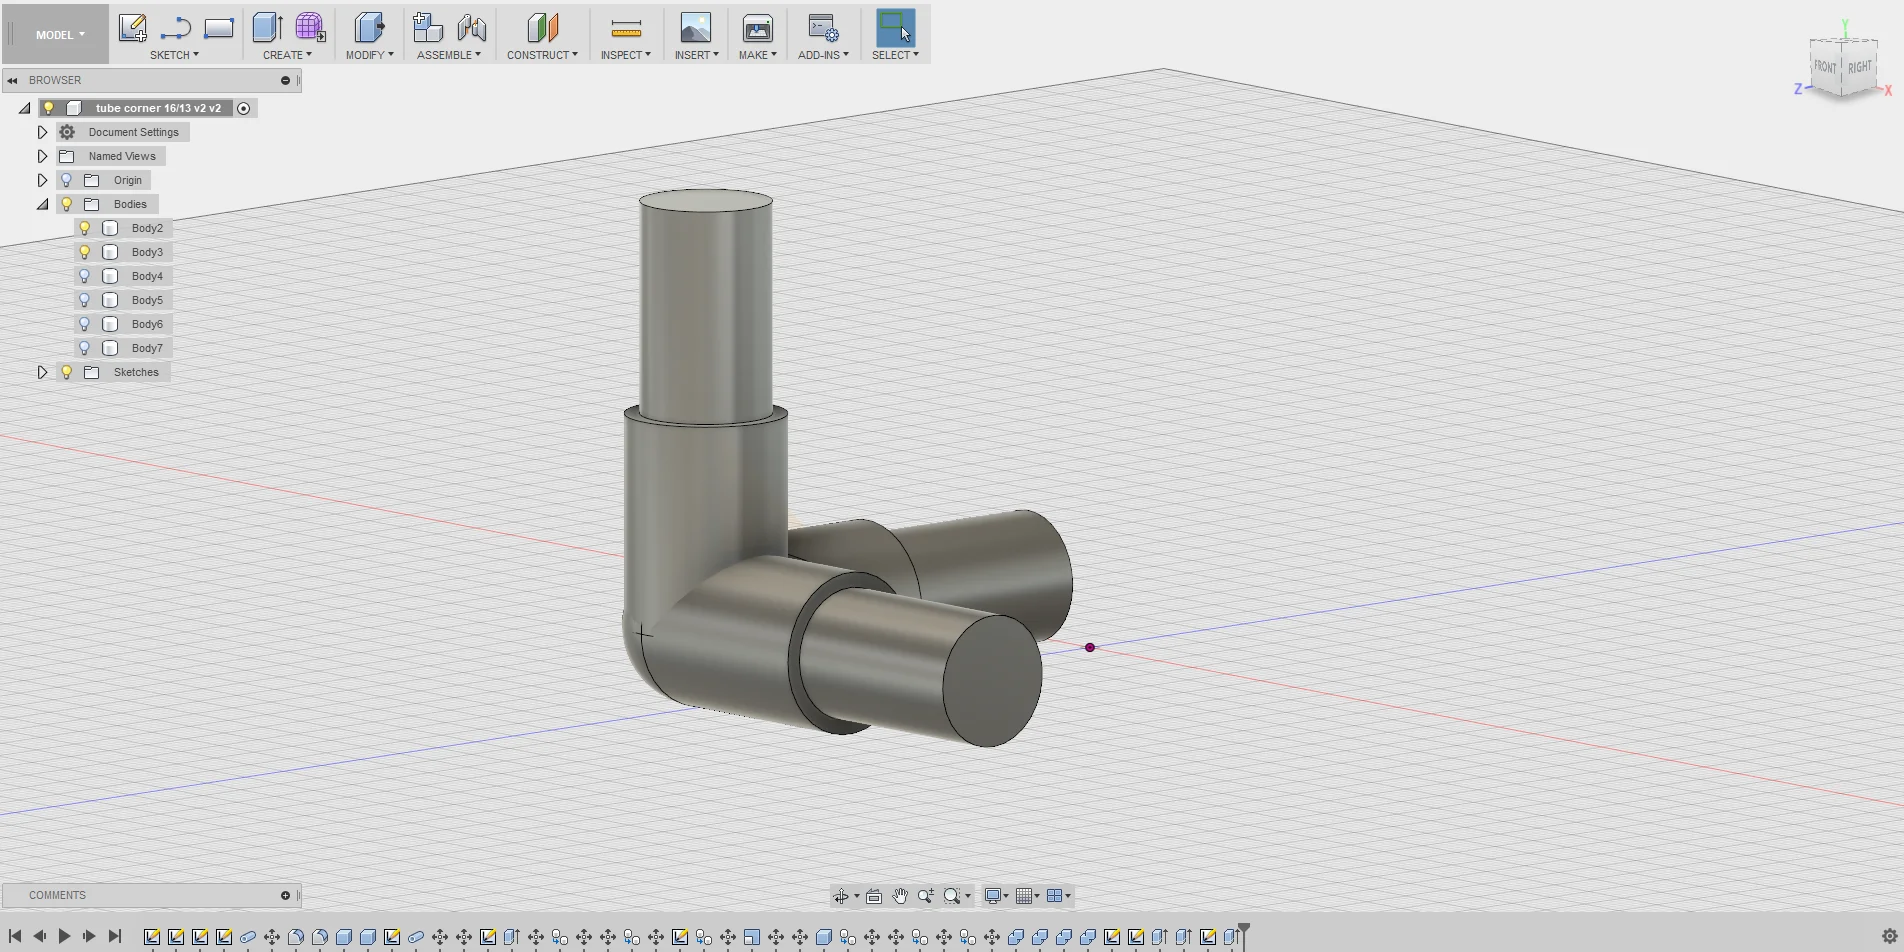Open the CREATE menu

[x=287, y=55]
